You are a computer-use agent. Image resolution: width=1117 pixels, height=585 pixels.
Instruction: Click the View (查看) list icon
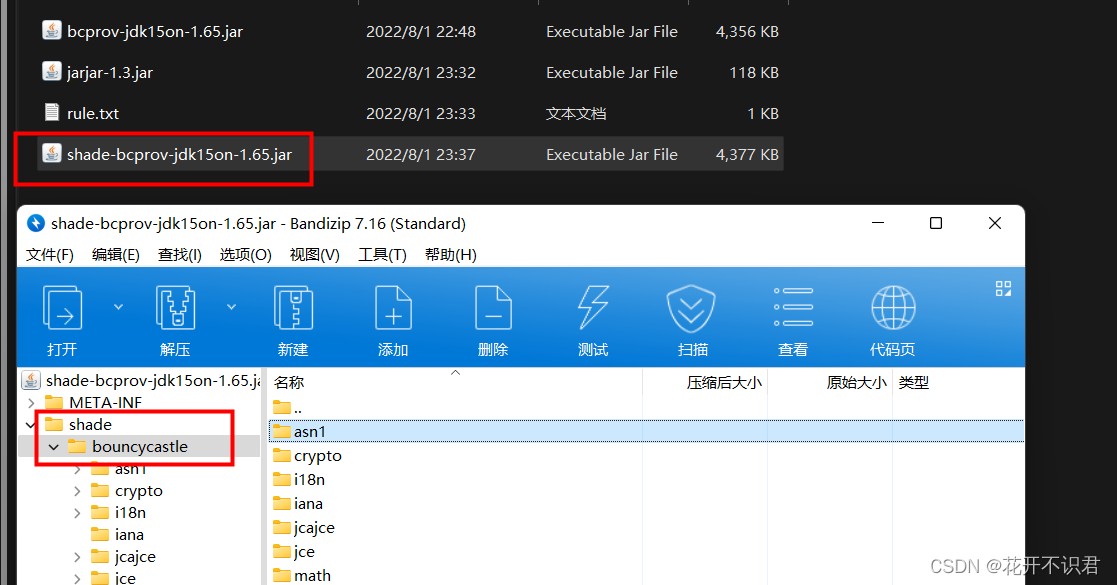[793, 308]
